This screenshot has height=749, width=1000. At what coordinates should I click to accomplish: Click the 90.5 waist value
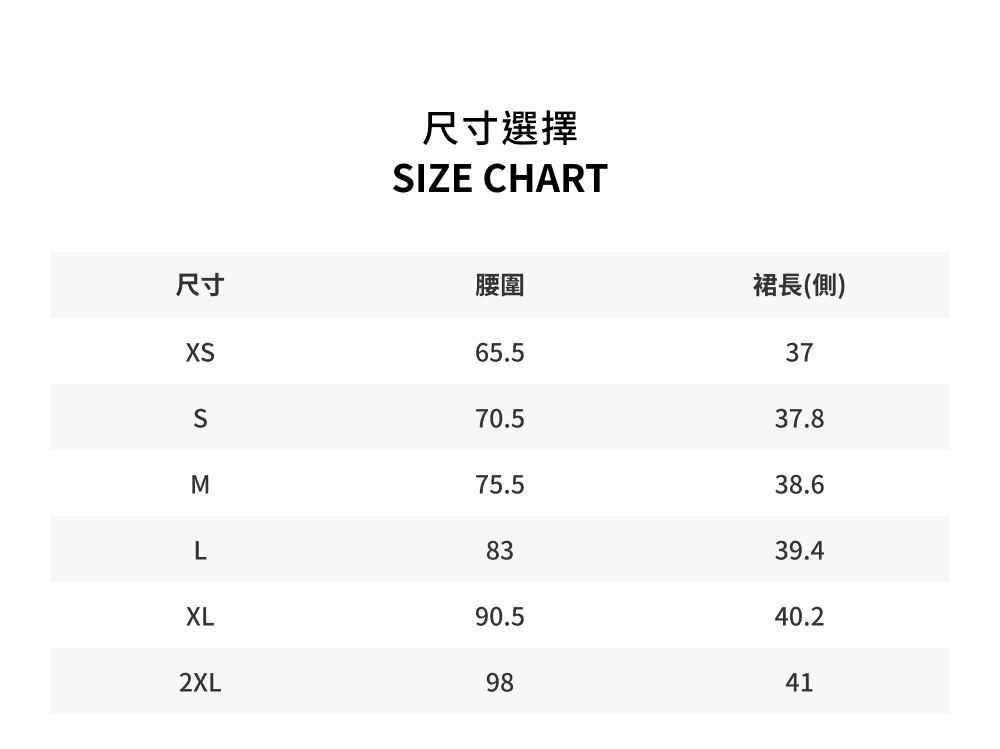[x=499, y=616]
